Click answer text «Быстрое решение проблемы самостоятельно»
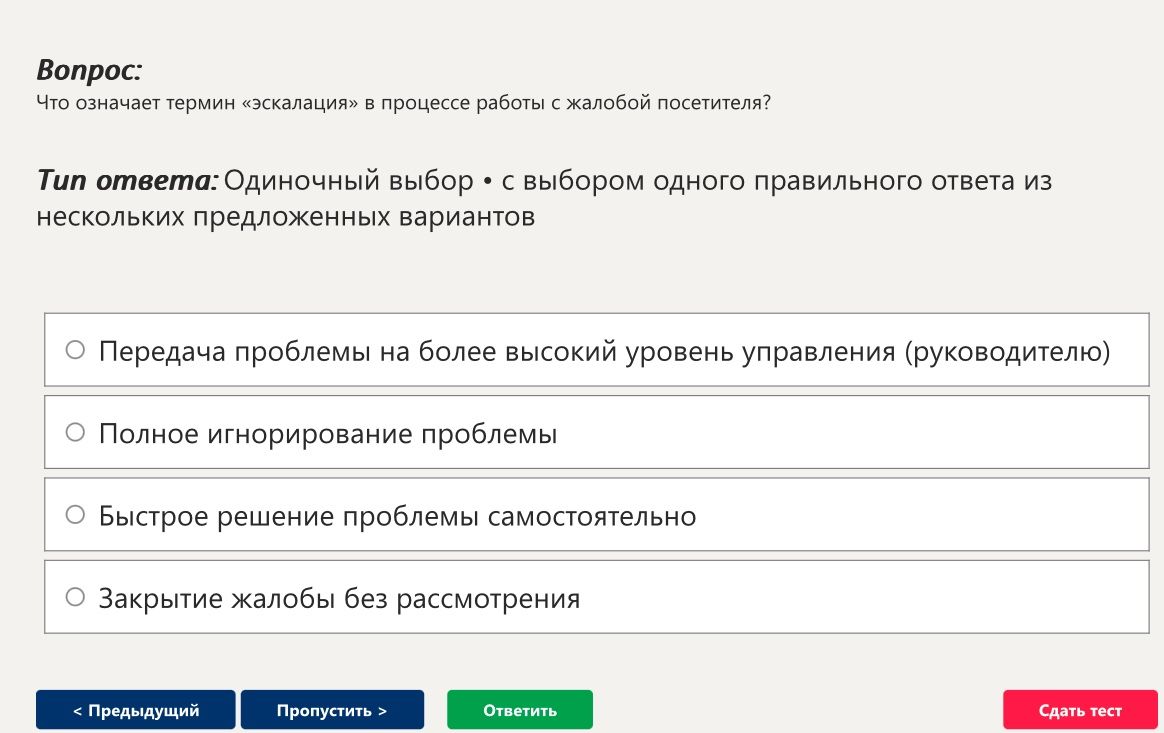The image size is (1164, 733). (397, 516)
